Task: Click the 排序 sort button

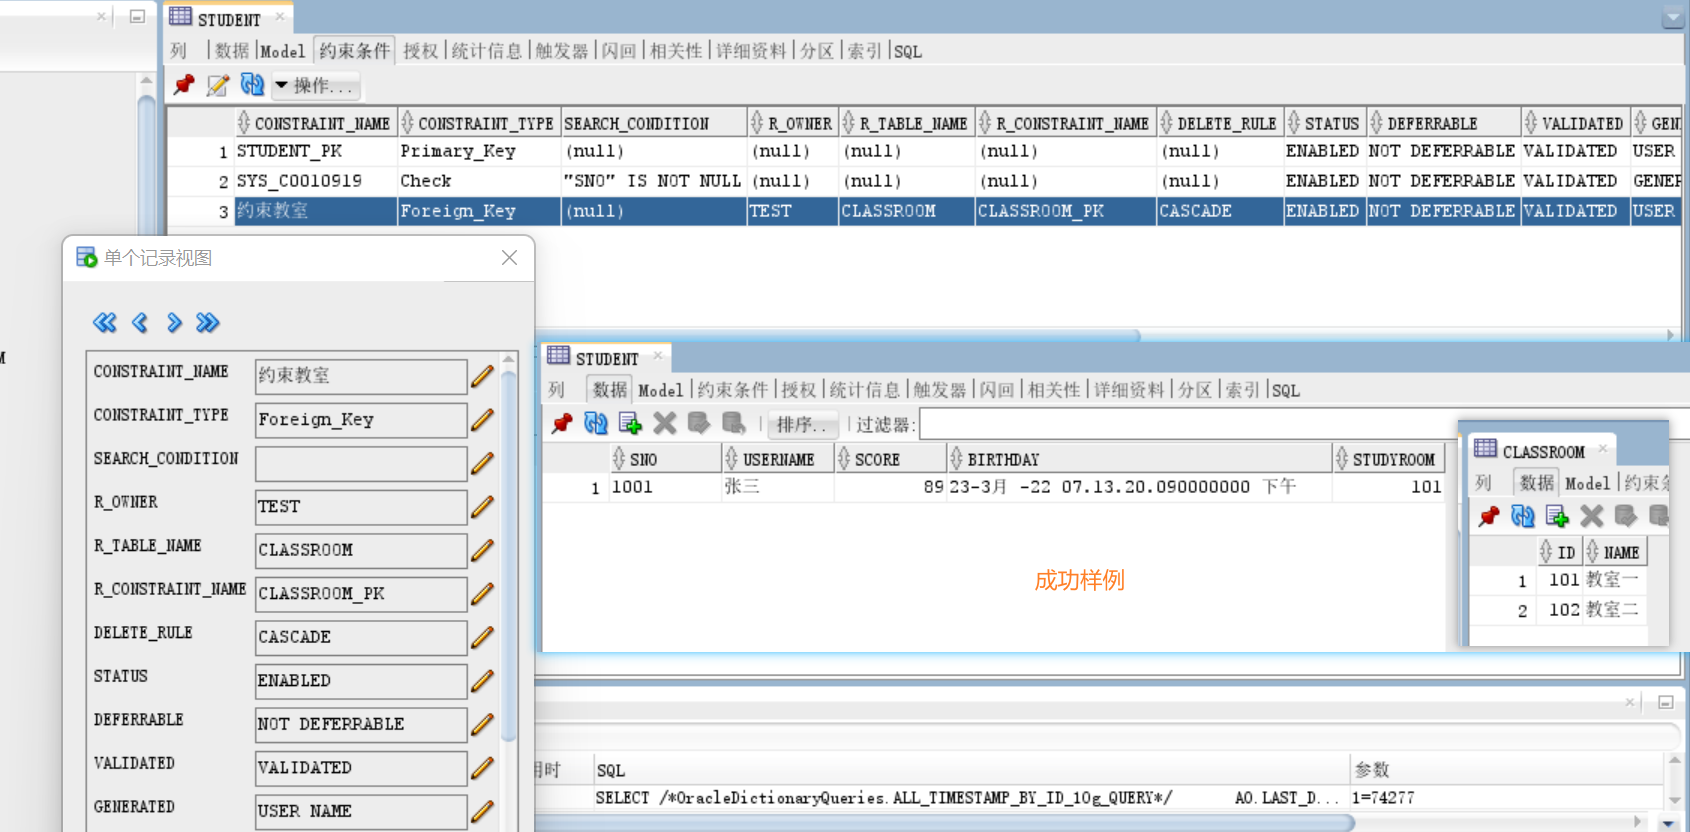Action: click(x=802, y=425)
